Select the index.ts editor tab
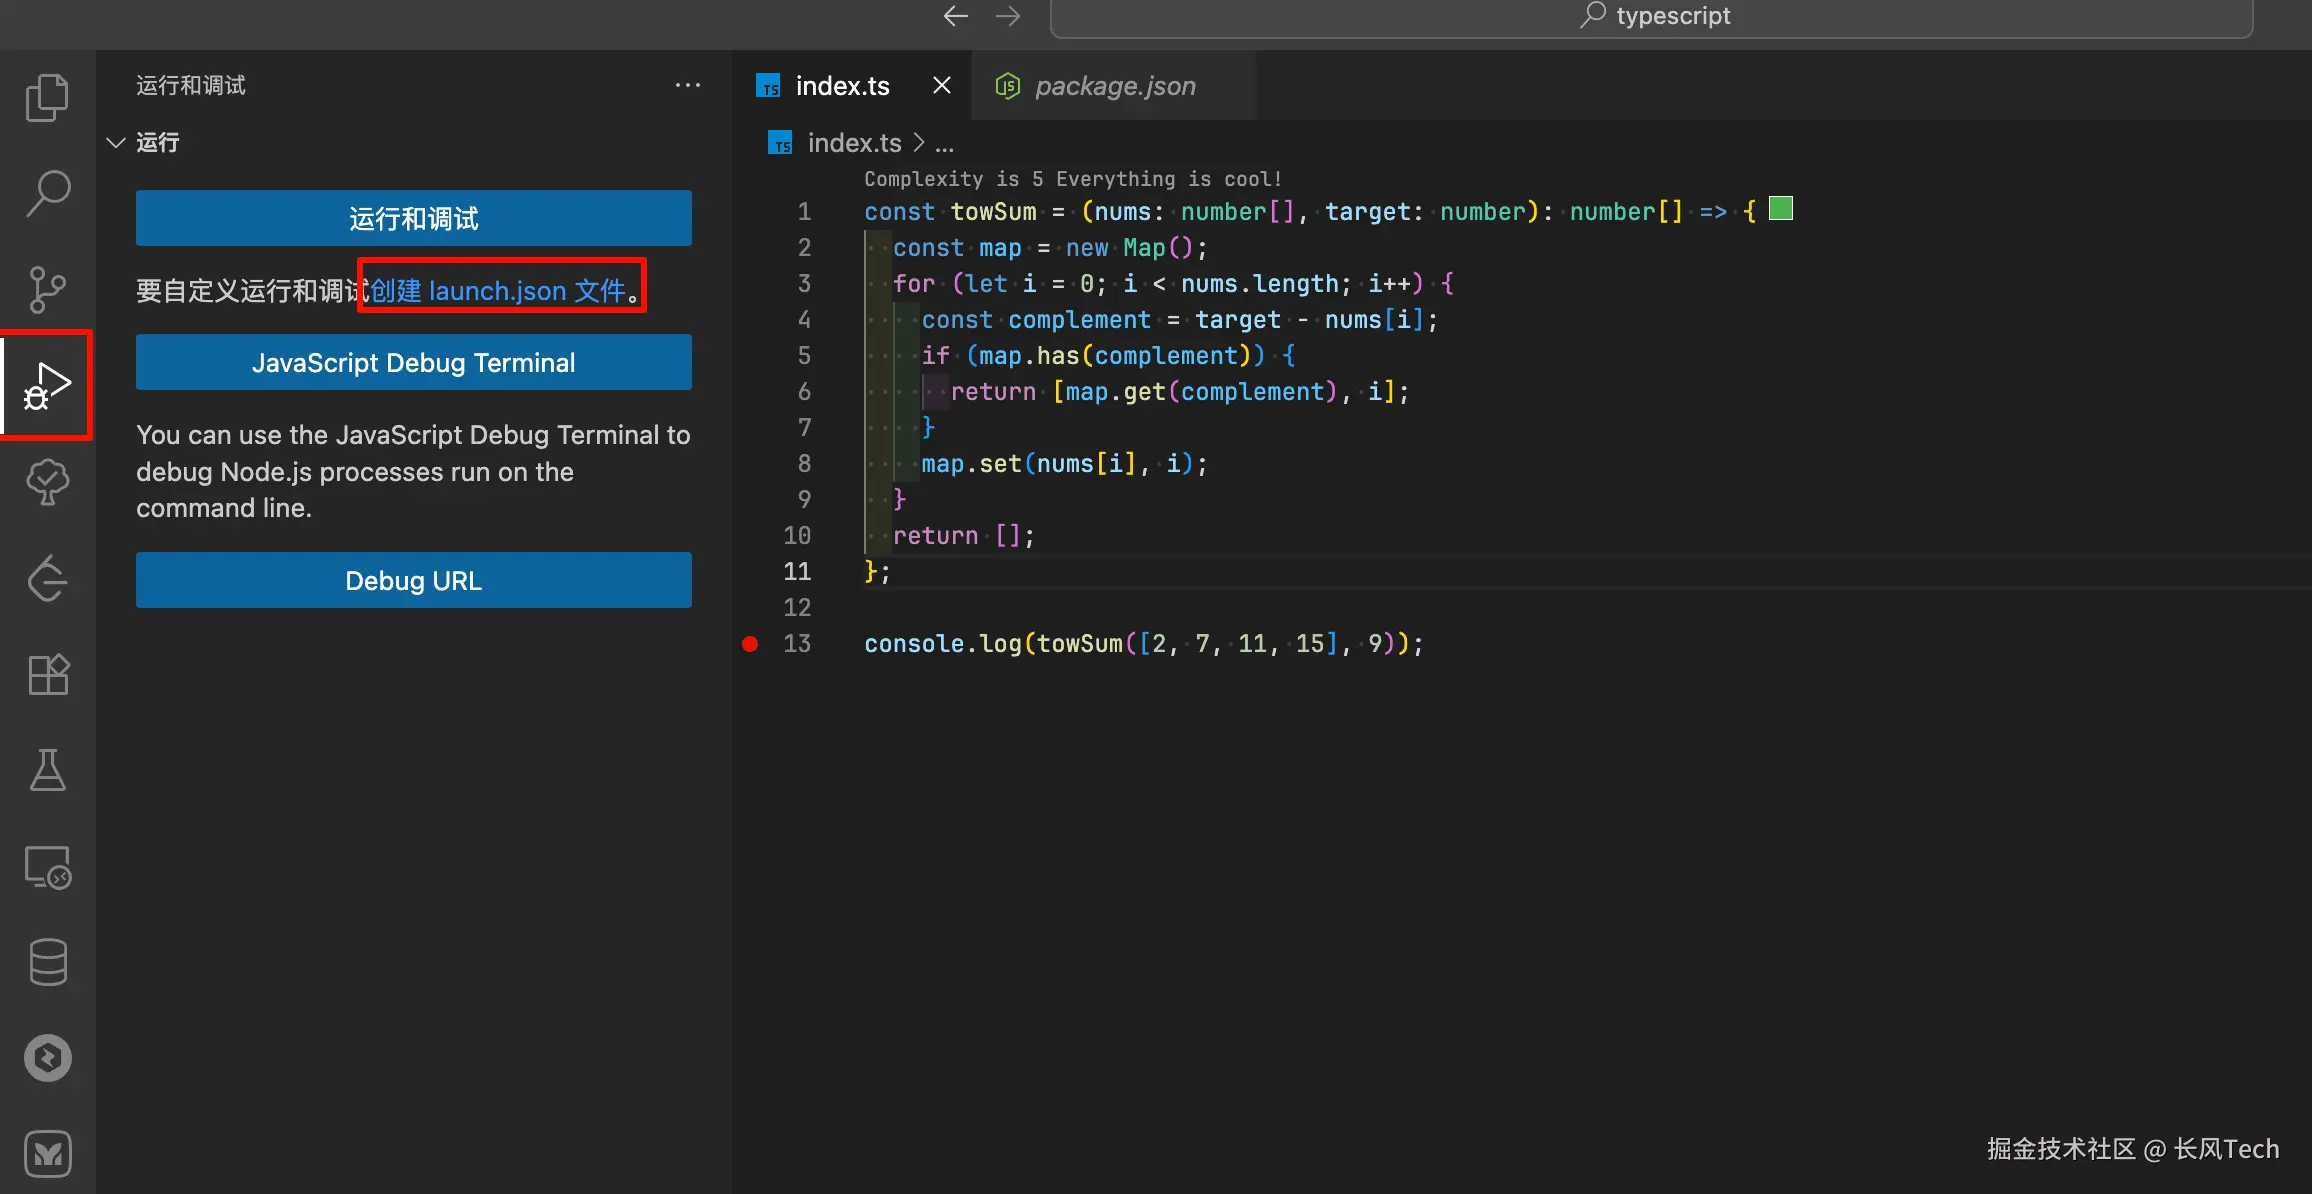 (841, 86)
